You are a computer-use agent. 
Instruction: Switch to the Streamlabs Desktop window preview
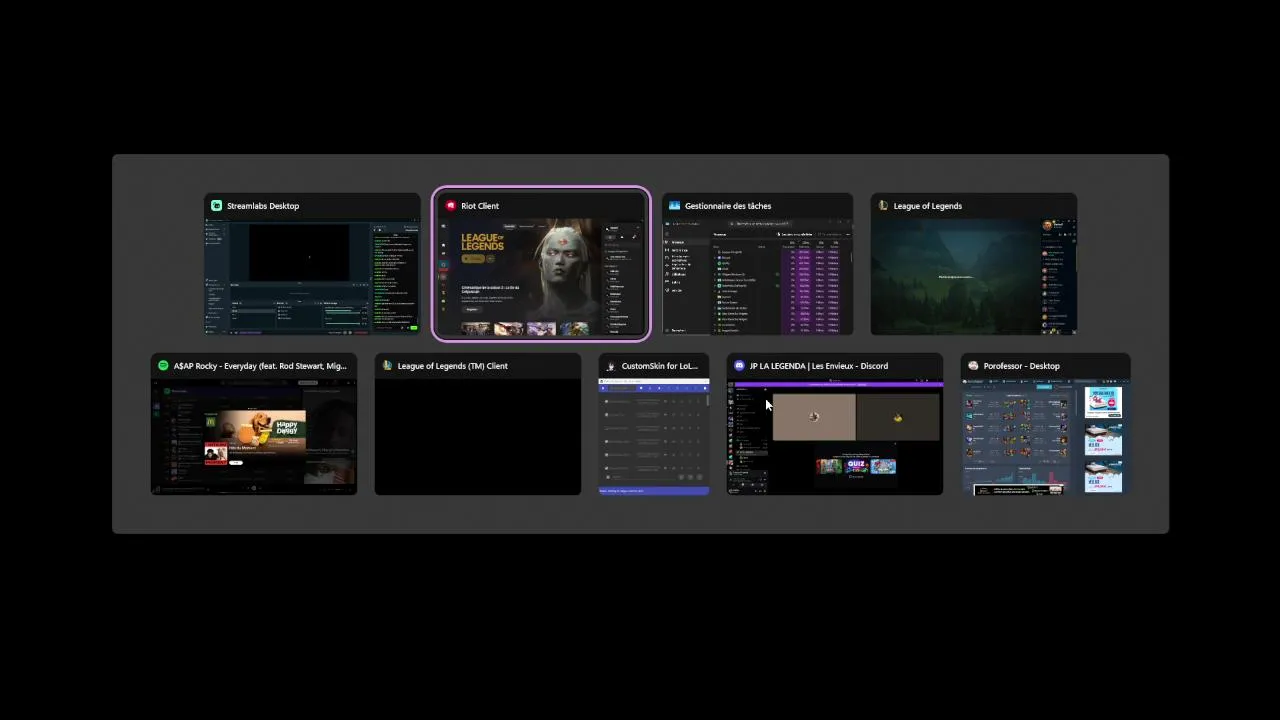[x=312, y=277]
